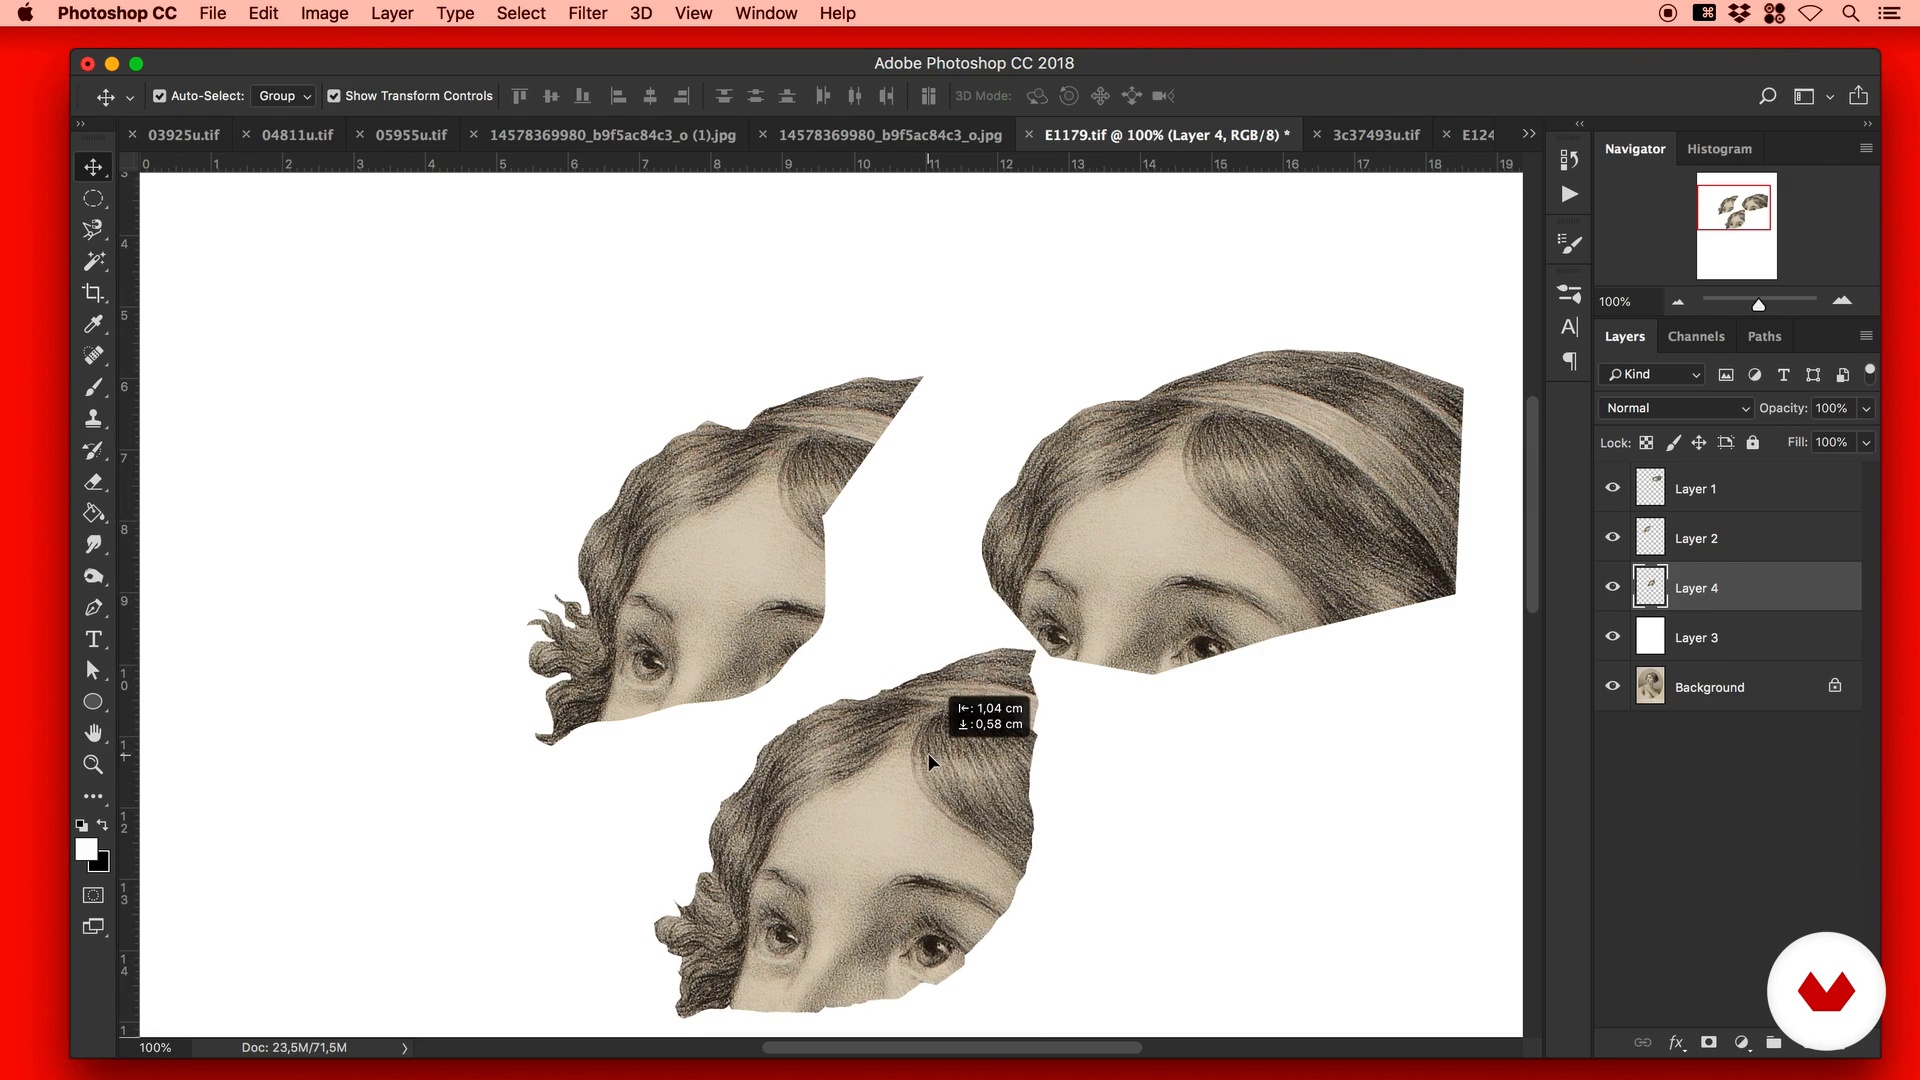The height and width of the screenshot is (1080, 1920).
Task: Change screen mode from the toolbar
Action: point(93,927)
